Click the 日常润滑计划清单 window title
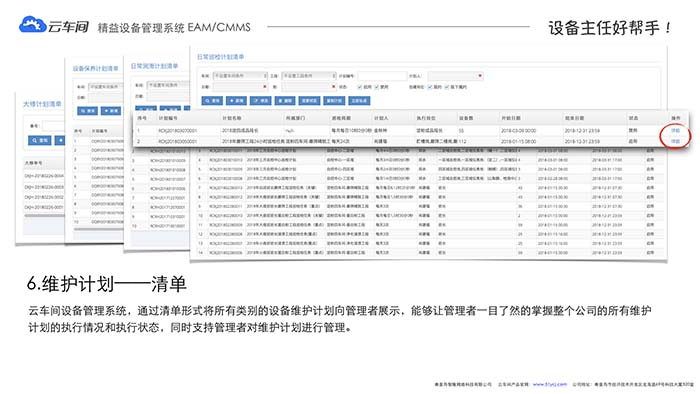Screen dimensions: 700x394 (x=154, y=66)
